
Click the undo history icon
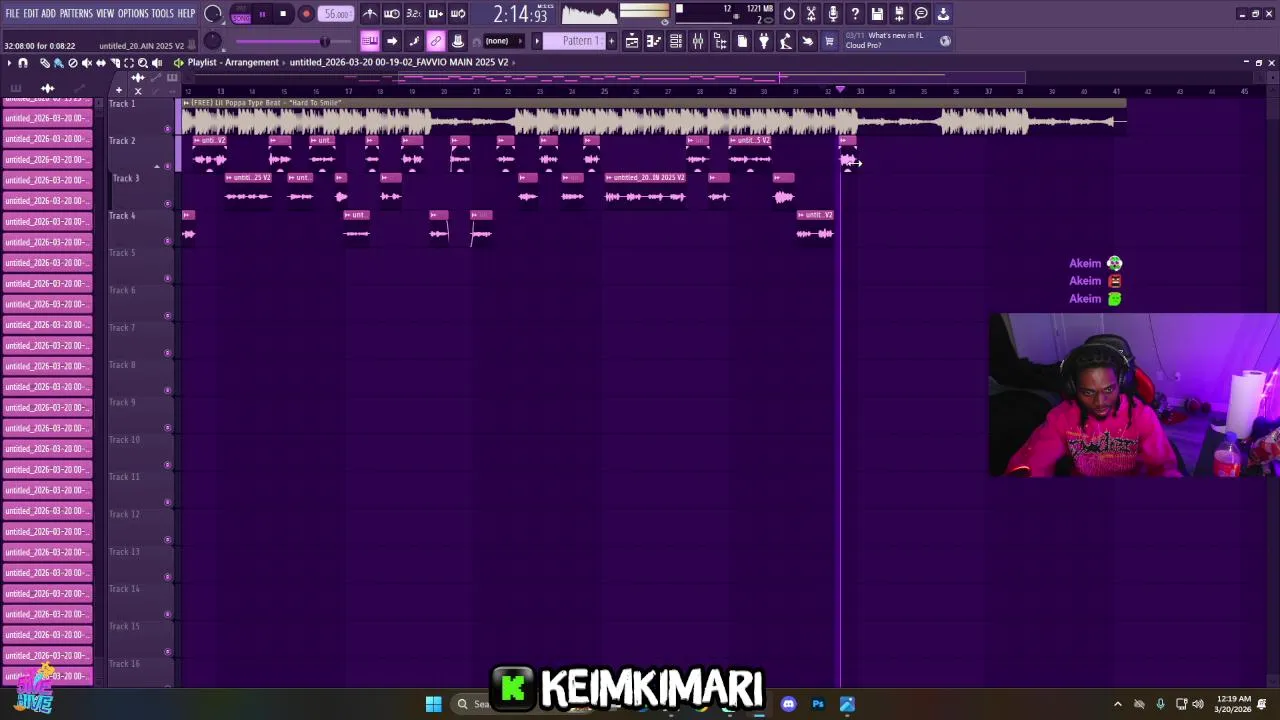coord(790,14)
